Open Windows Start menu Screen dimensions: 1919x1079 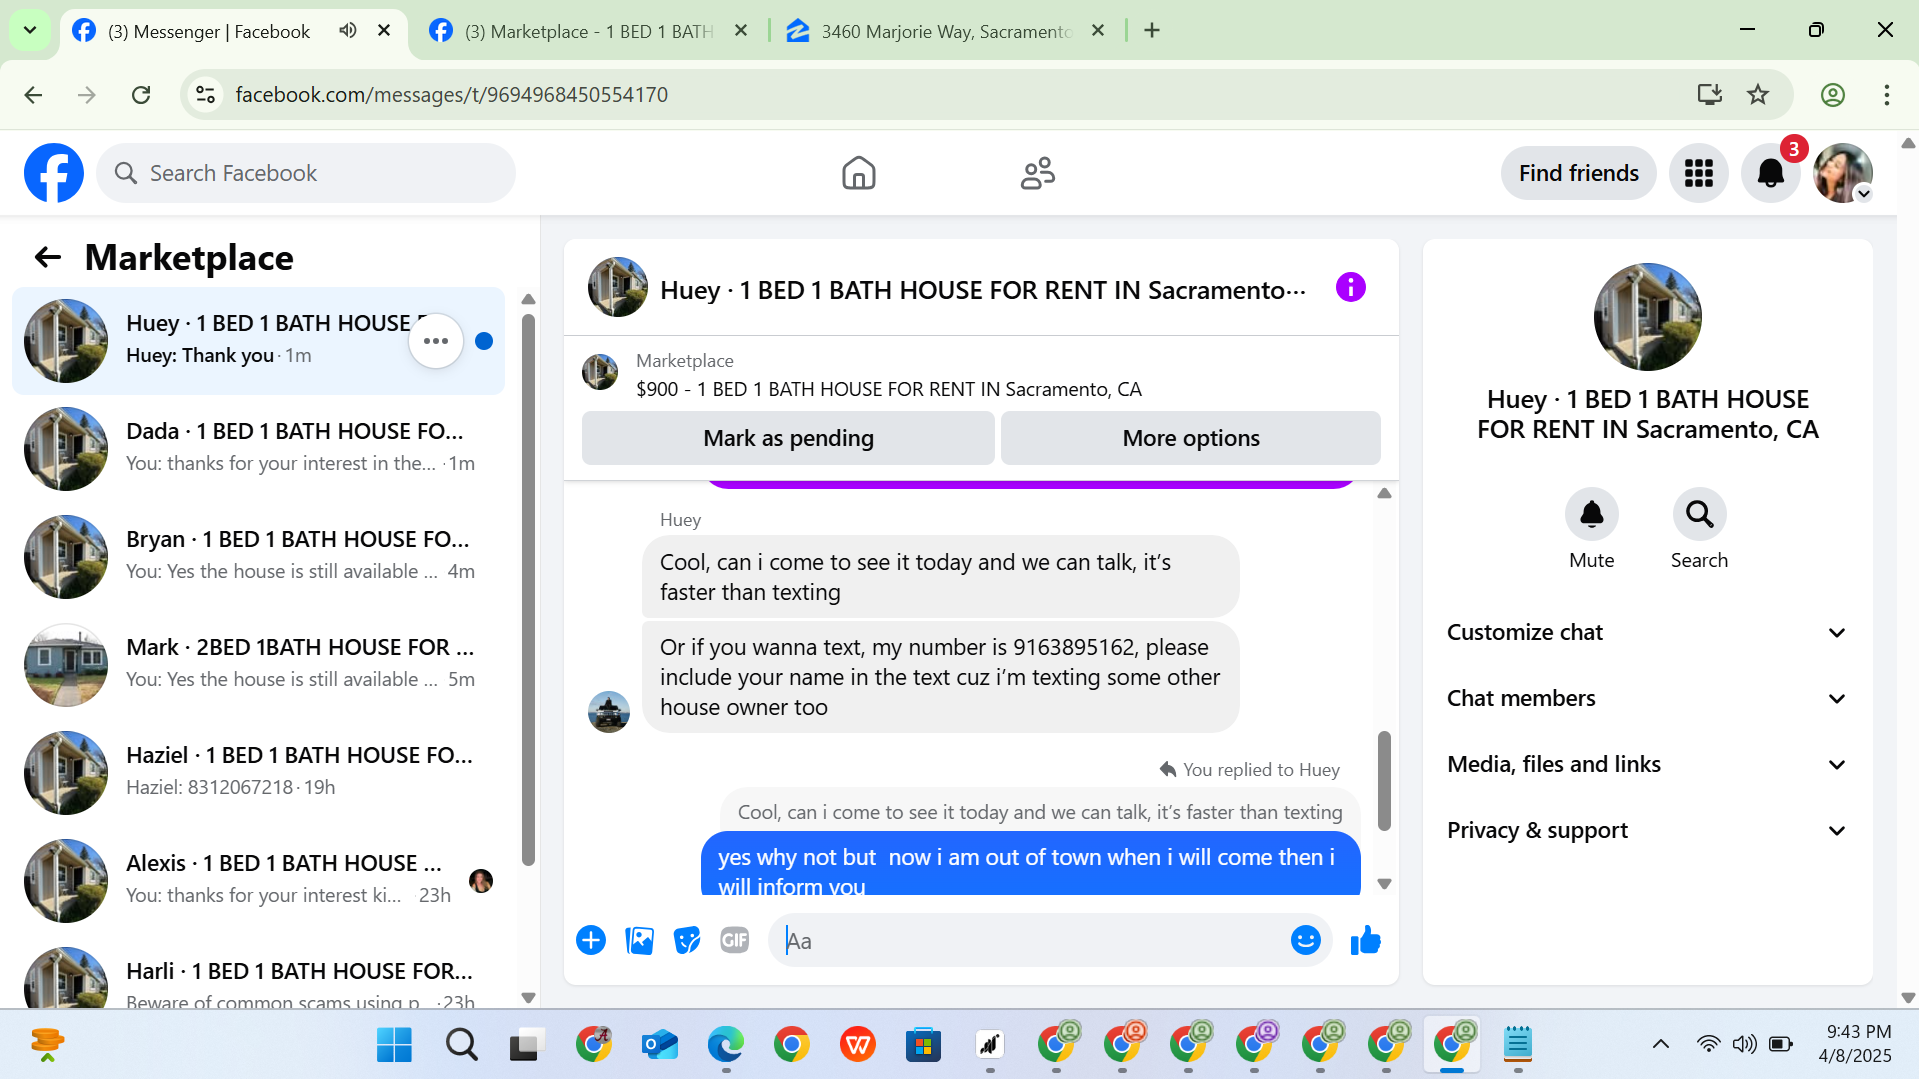(394, 1045)
